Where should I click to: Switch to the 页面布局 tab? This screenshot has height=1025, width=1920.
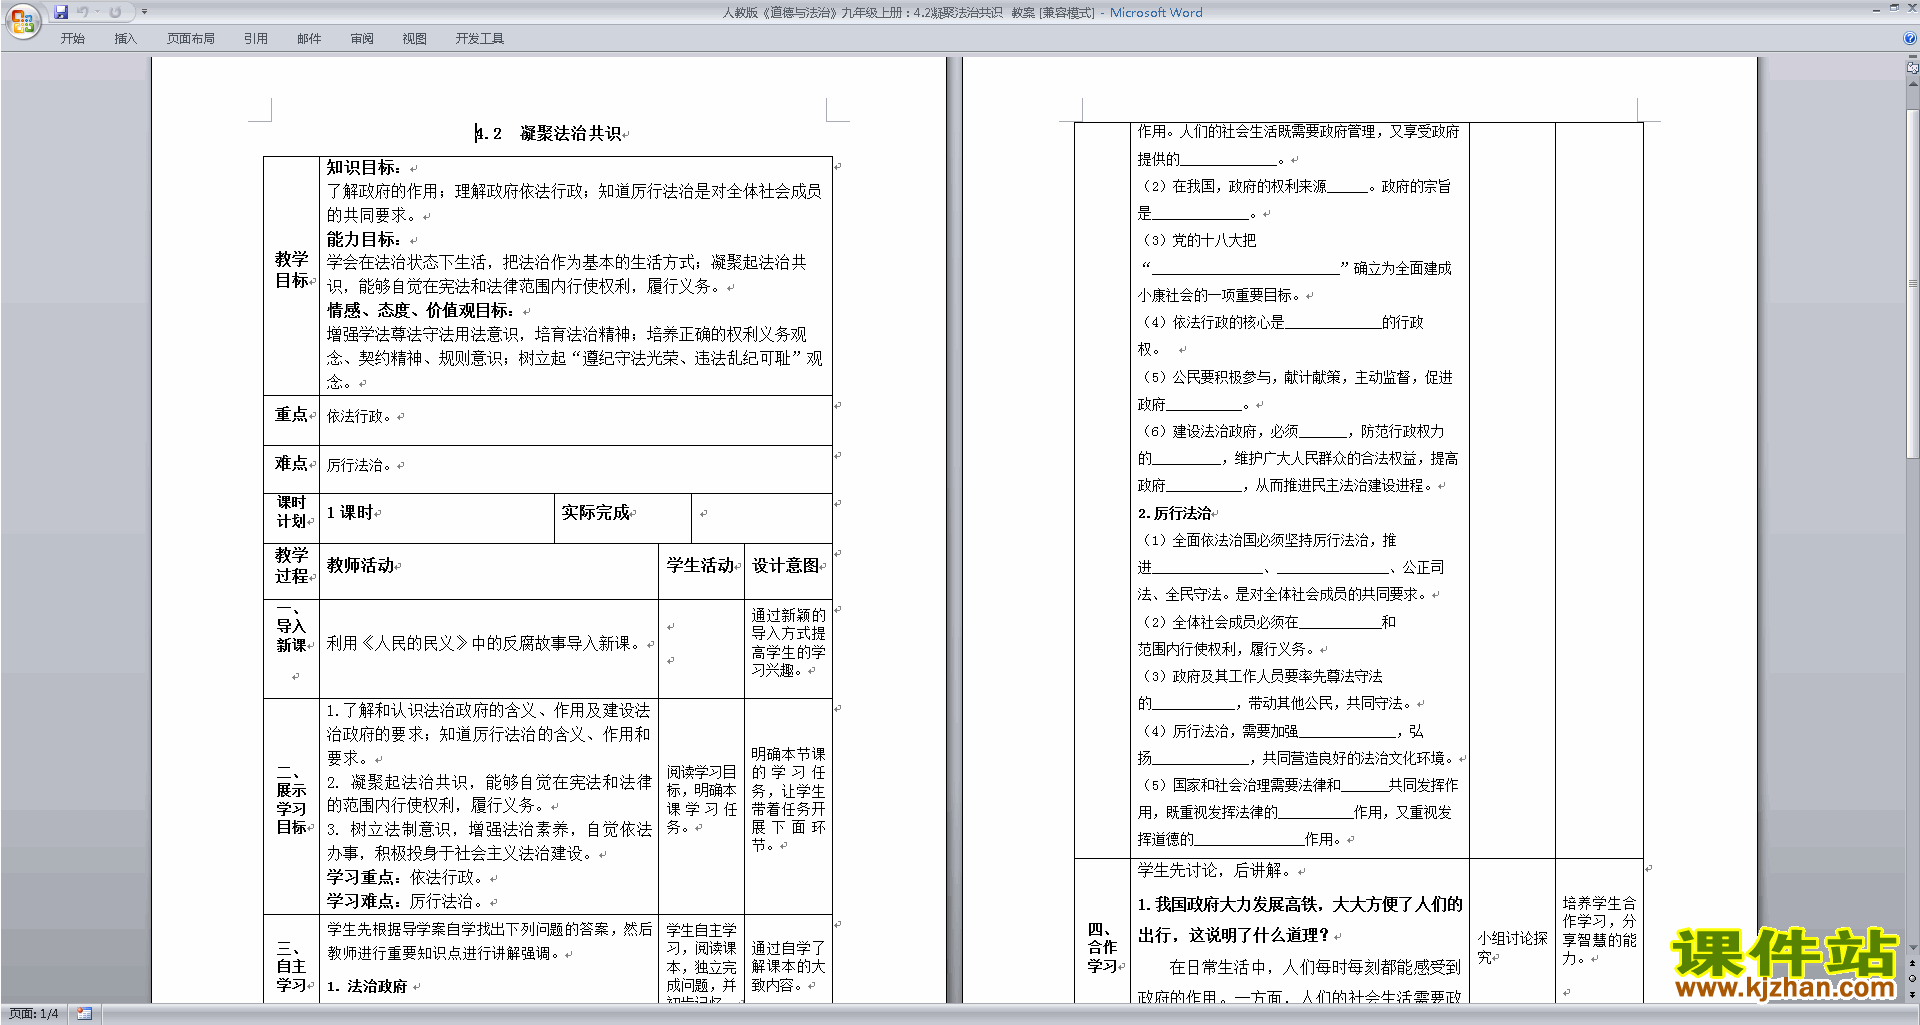(191, 39)
